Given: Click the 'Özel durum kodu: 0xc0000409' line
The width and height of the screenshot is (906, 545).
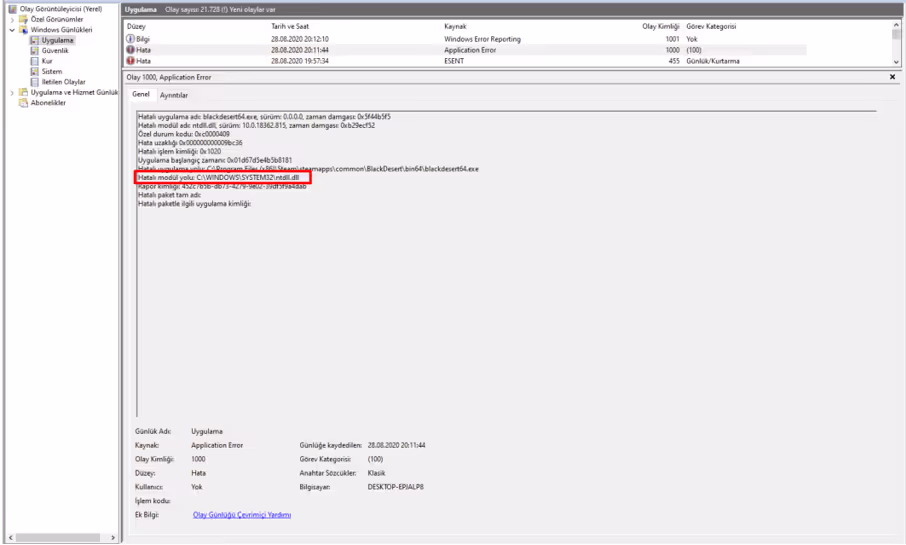Looking at the screenshot, I should 184,134.
